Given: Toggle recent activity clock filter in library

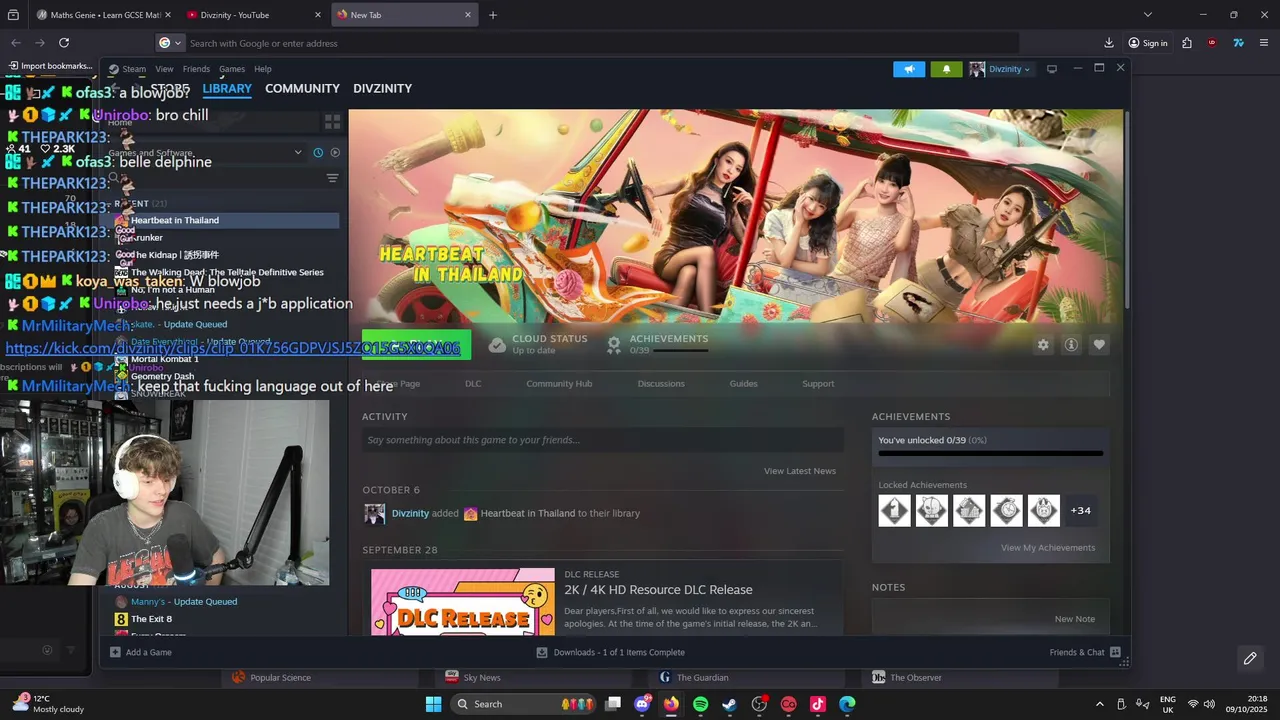Looking at the screenshot, I should click(x=318, y=153).
